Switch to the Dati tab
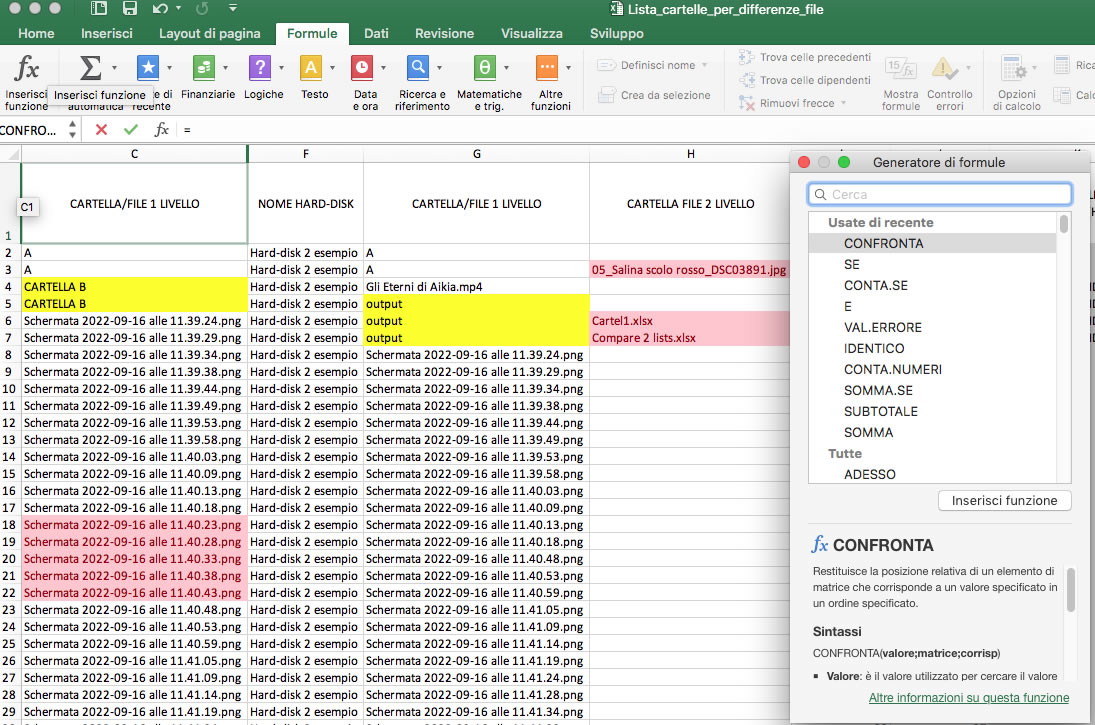This screenshot has width=1095, height=725. click(x=376, y=34)
